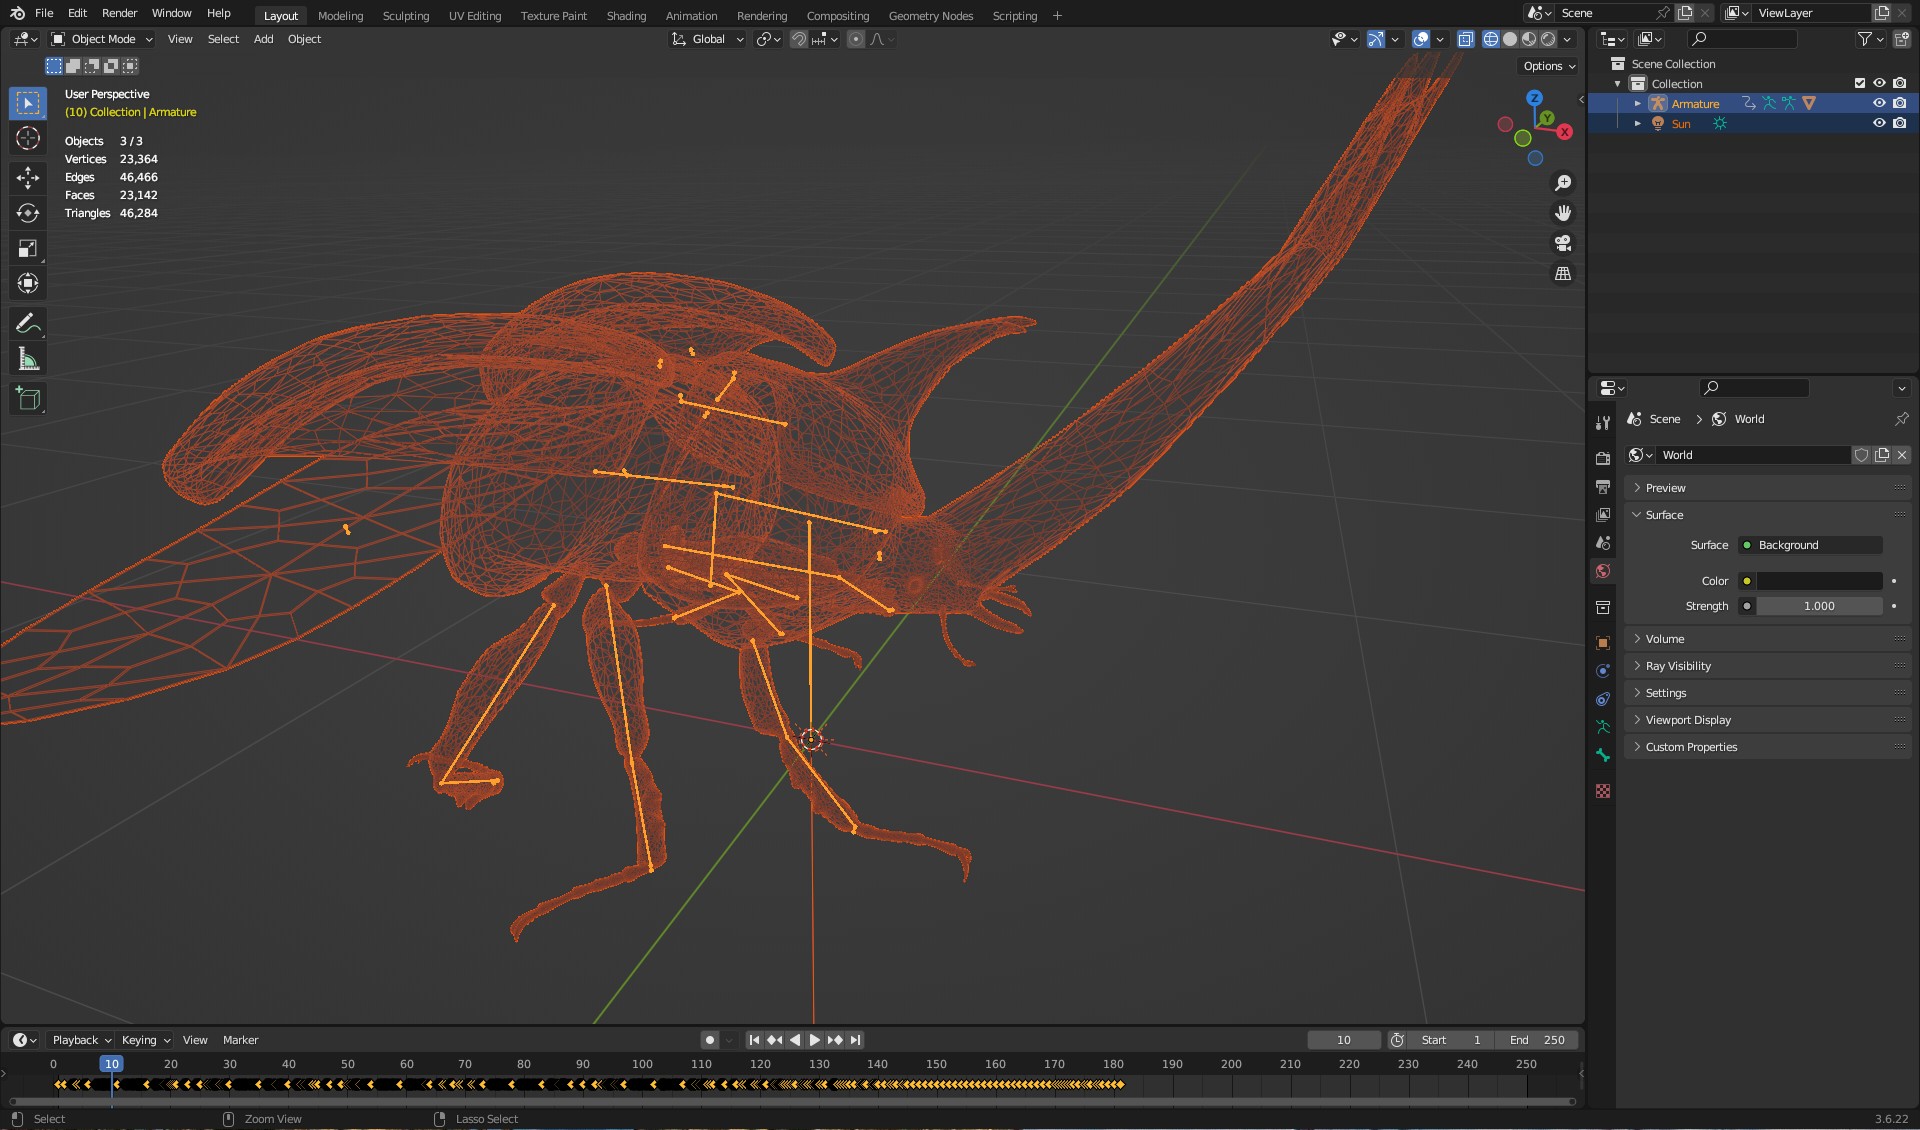Viewport: 1920px width, 1130px height.
Task: Open the Object Mode dropdown
Action: point(102,39)
